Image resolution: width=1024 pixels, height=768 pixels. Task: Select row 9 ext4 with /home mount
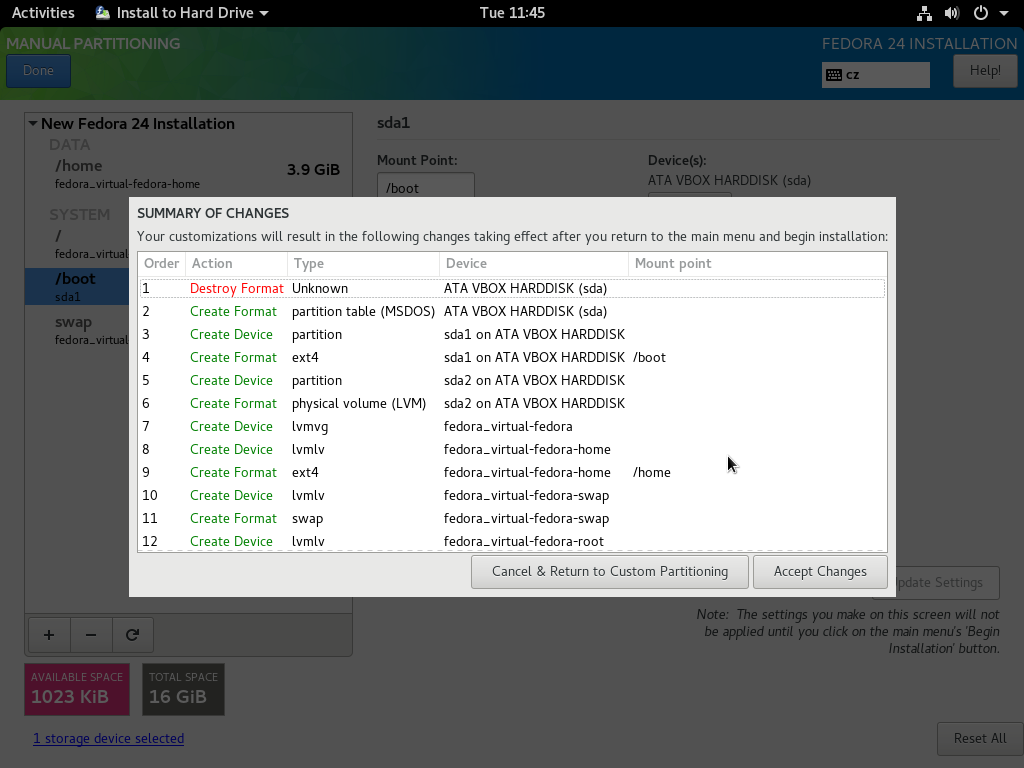click(x=512, y=472)
